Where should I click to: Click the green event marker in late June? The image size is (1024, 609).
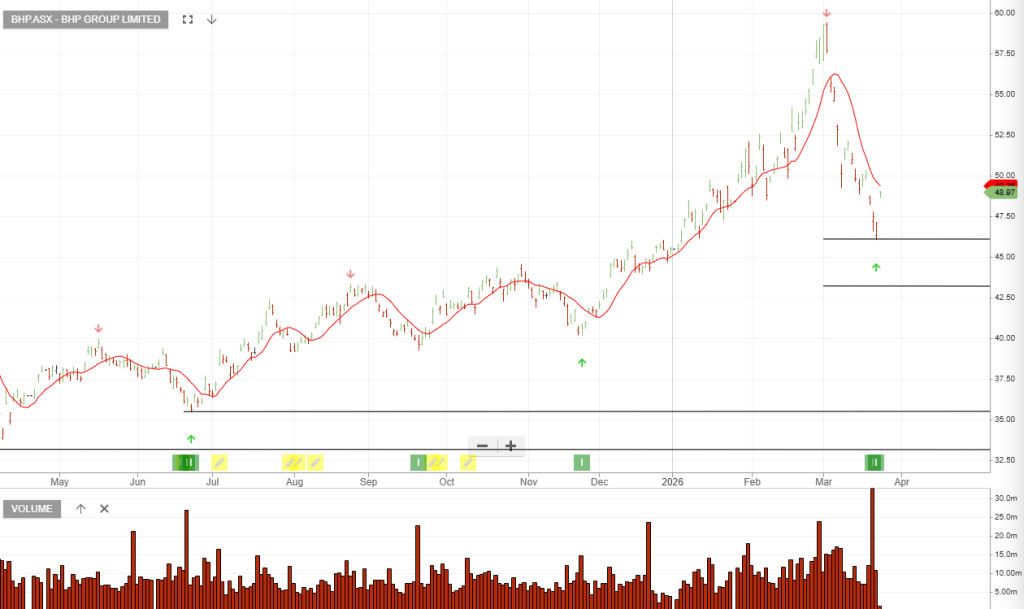(x=187, y=462)
